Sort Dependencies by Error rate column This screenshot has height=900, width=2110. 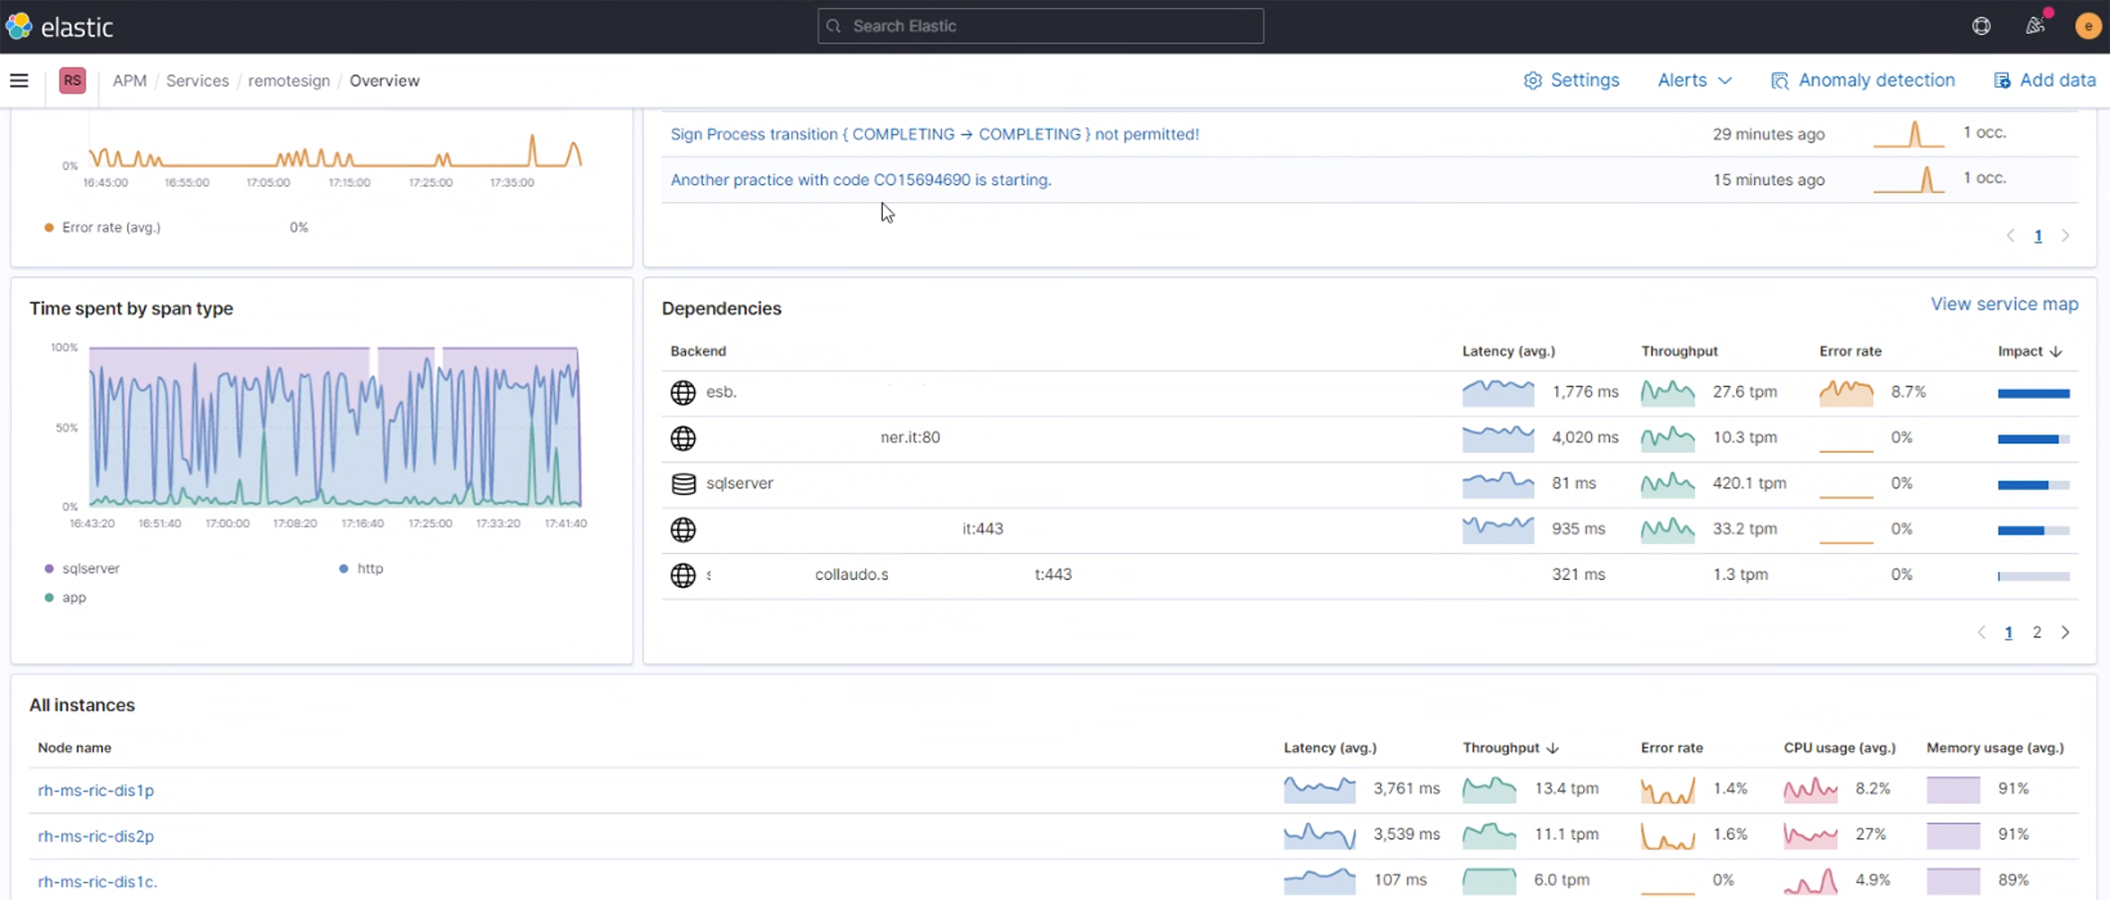click(x=1850, y=351)
